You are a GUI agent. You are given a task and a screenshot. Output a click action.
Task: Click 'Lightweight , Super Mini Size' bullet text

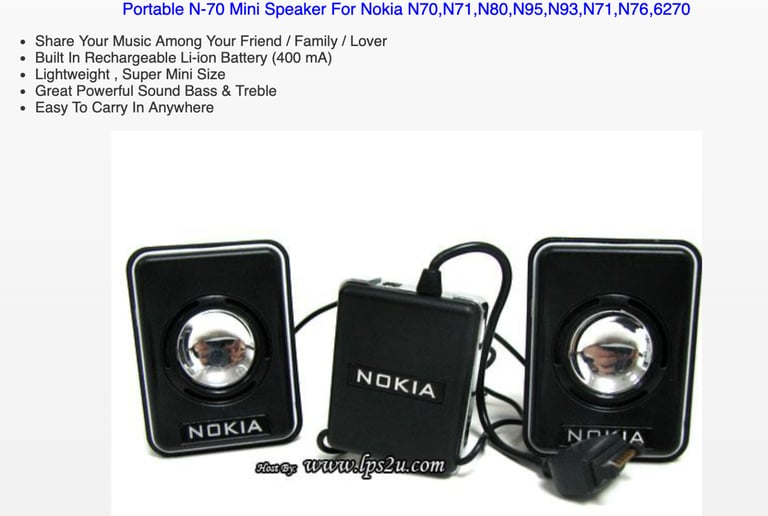click(x=130, y=74)
